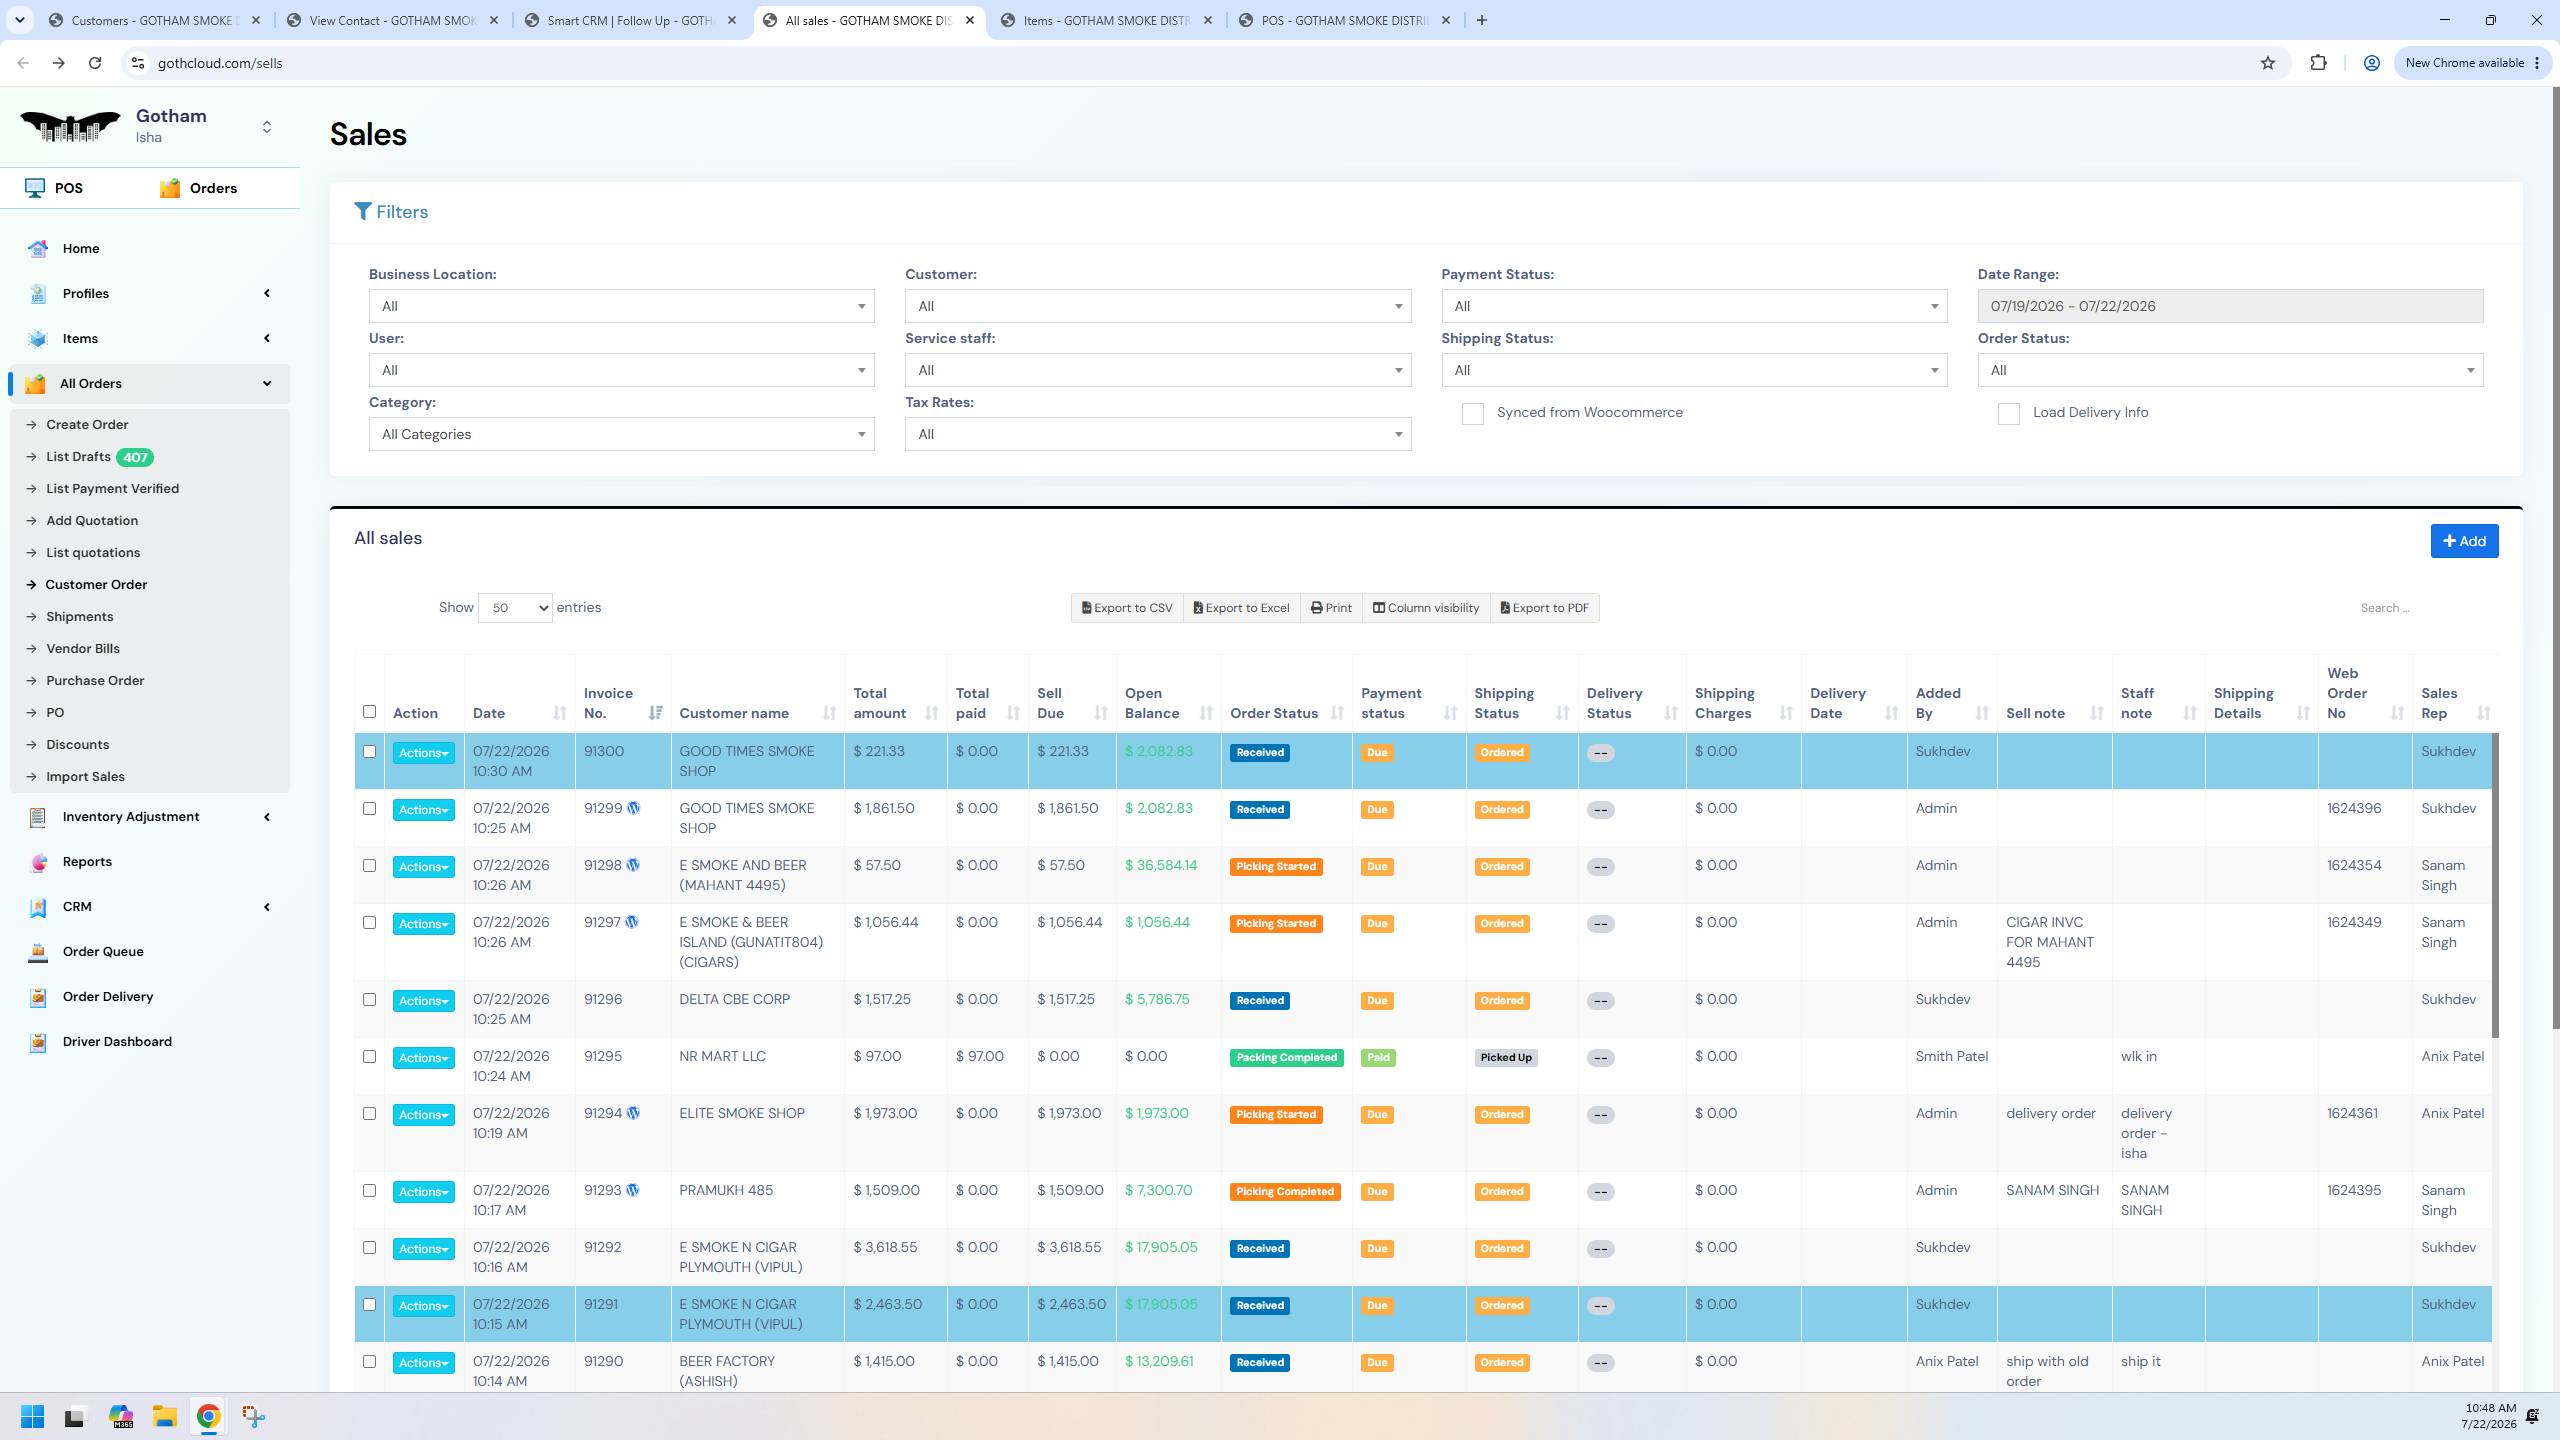This screenshot has height=1440, width=2560.
Task: Open the POS monitor icon
Action: (35, 188)
